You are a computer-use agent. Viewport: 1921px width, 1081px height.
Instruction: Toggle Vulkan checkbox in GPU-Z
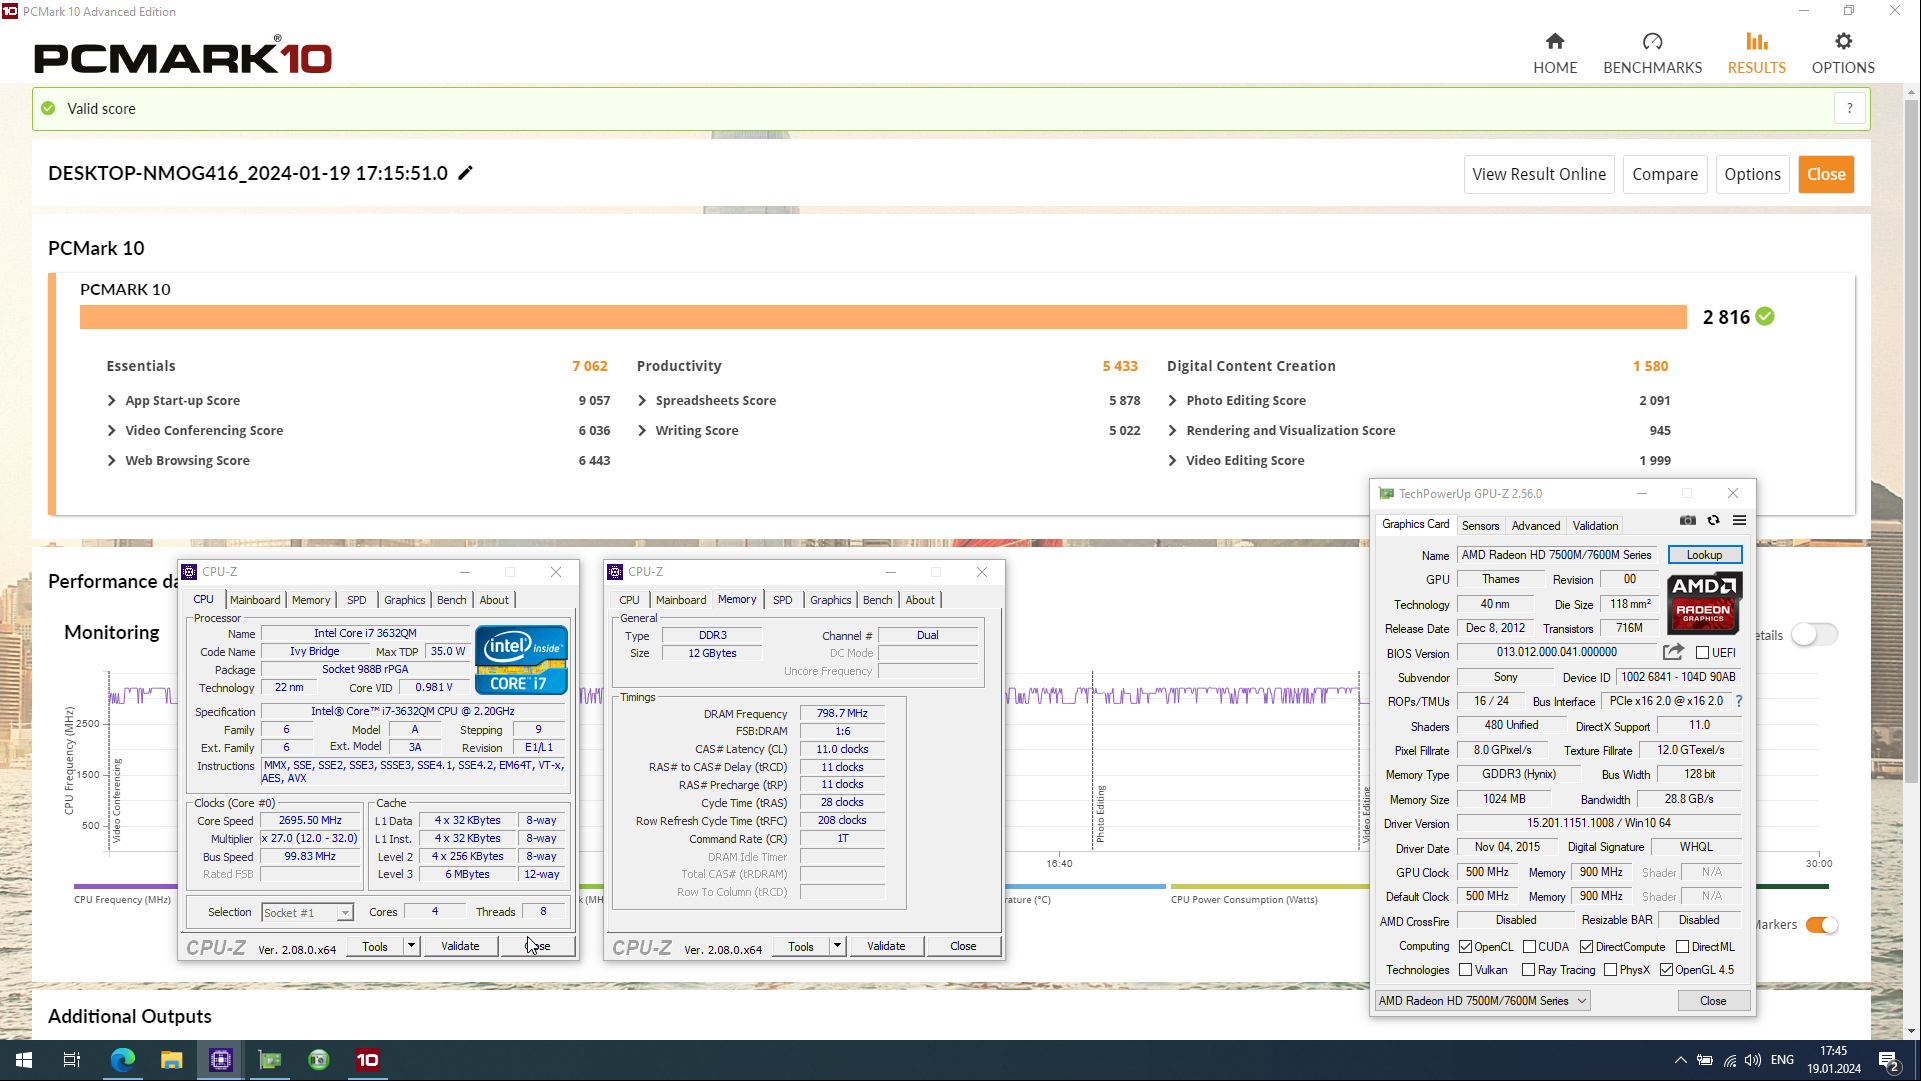tap(1466, 970)
